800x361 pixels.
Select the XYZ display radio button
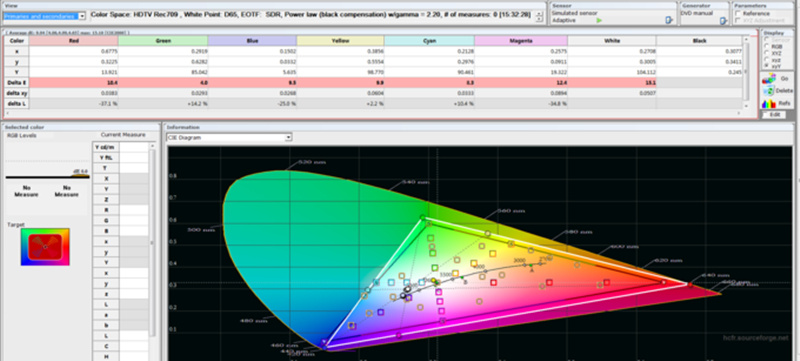[x=767, y=53]
